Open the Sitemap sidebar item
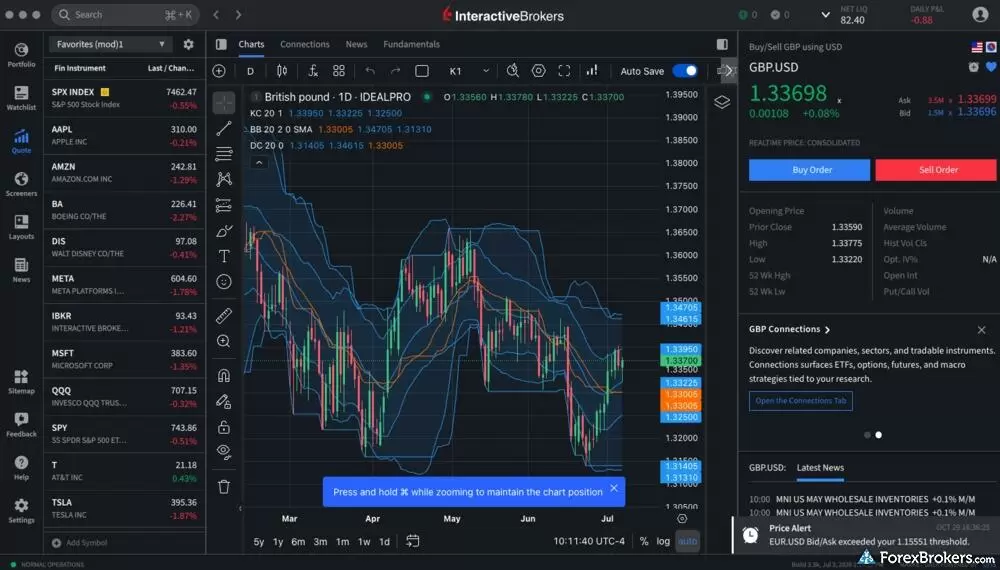1000x570 pixels. point(21,381)
